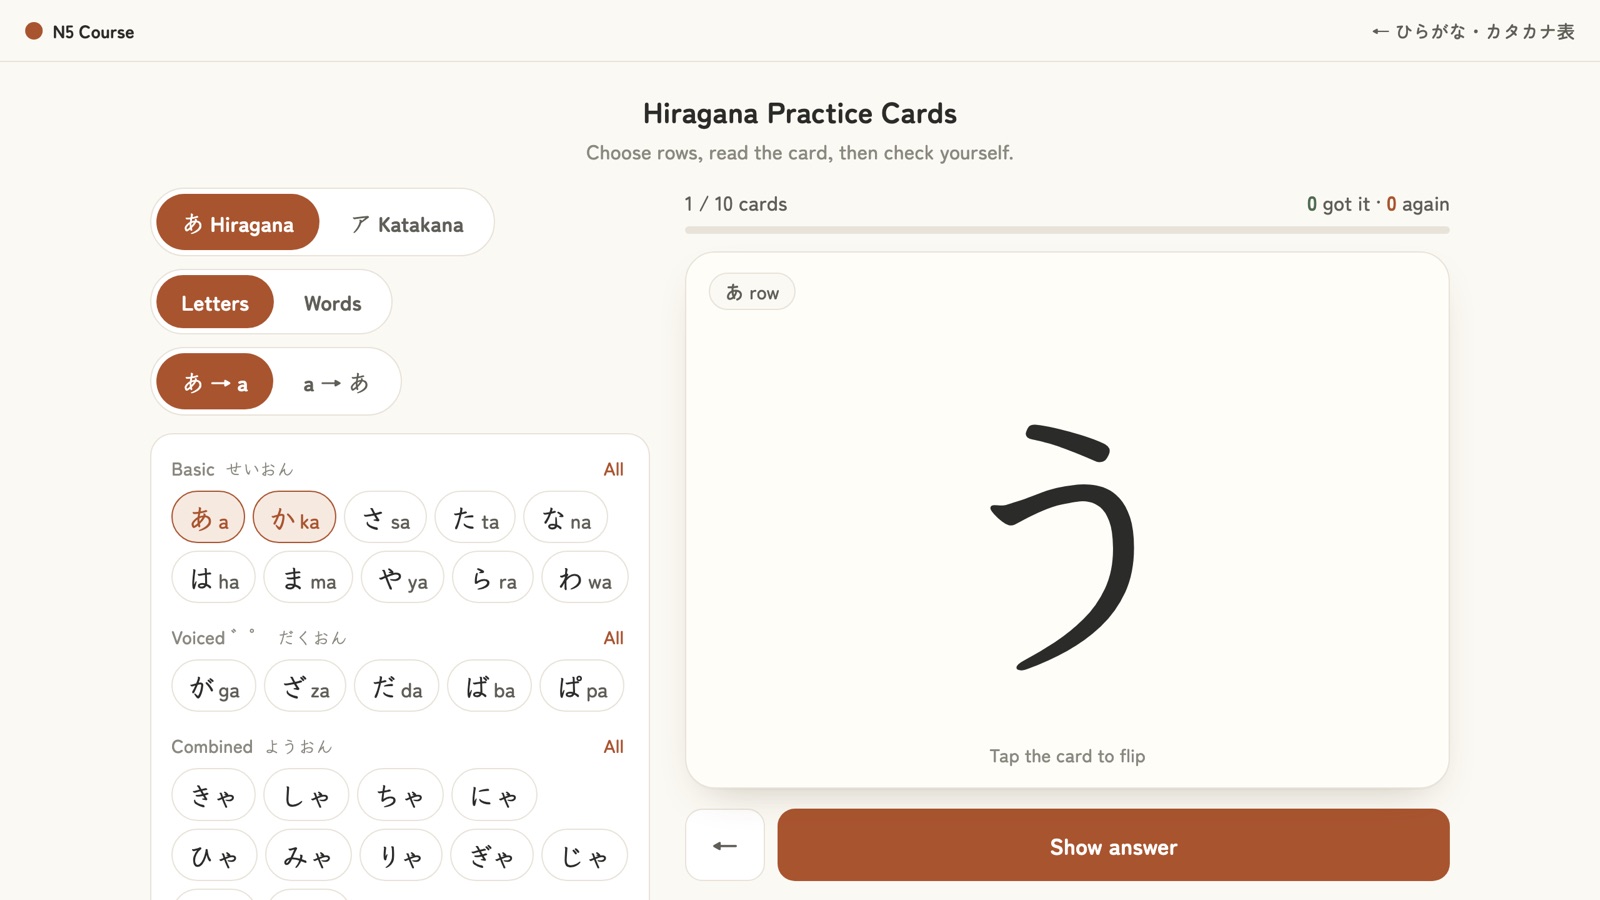Toggle the ひゃ combined row
Viewport: 1600px width, 900px height.
point(214,855)
